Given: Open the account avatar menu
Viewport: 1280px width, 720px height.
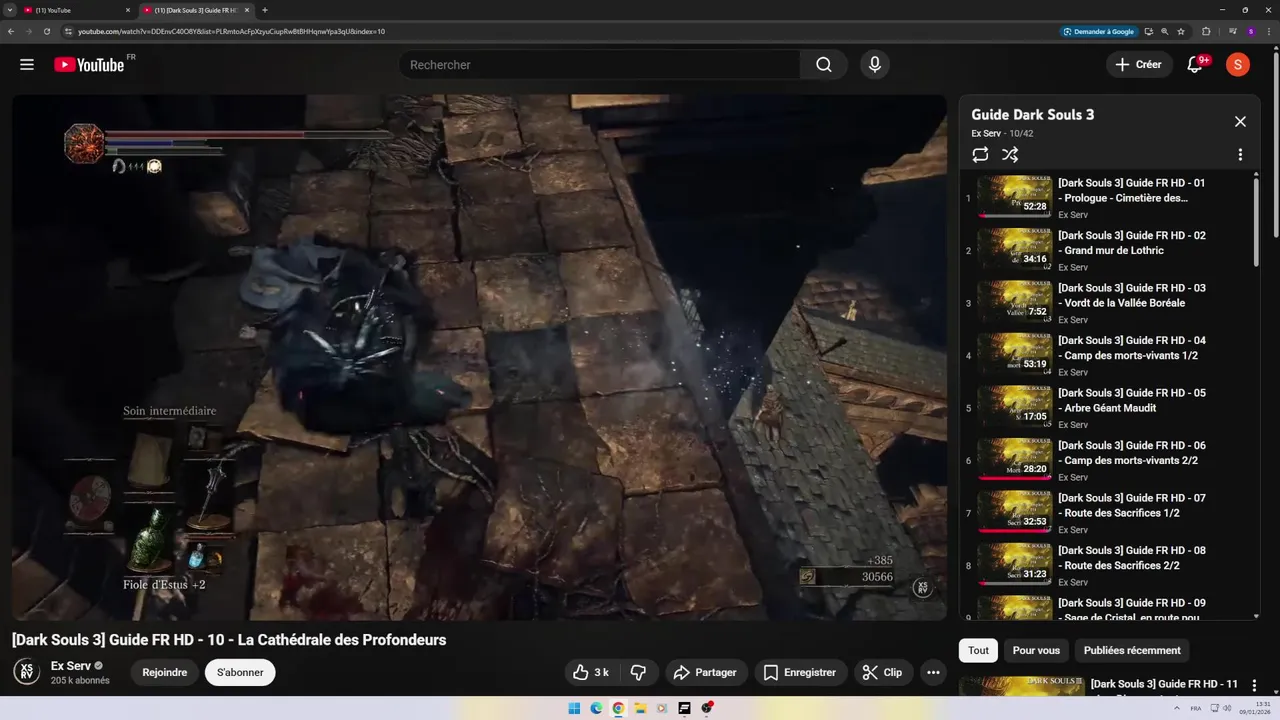Looking at the screenshot, I should pyautogui.click(x=1238, y=65).
